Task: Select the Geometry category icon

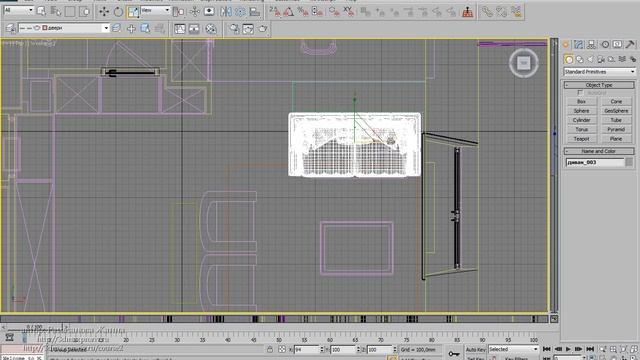Action: [569, 60]
